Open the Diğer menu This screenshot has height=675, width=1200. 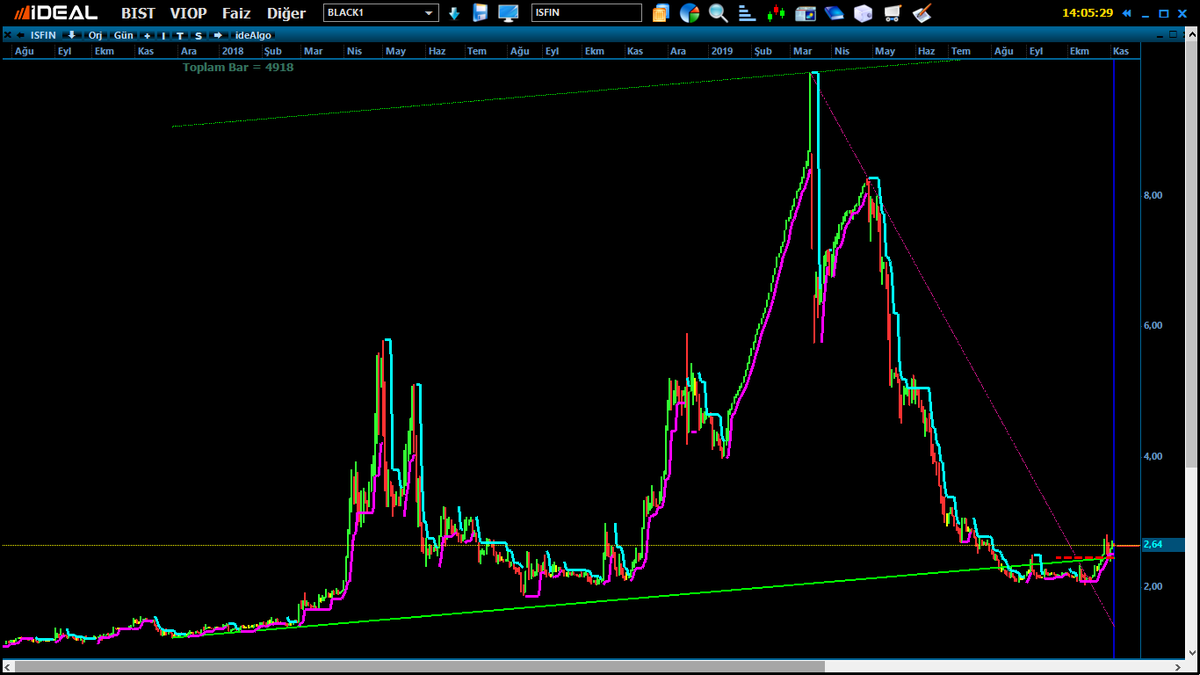pyautogui.click(x=286, y=13)
